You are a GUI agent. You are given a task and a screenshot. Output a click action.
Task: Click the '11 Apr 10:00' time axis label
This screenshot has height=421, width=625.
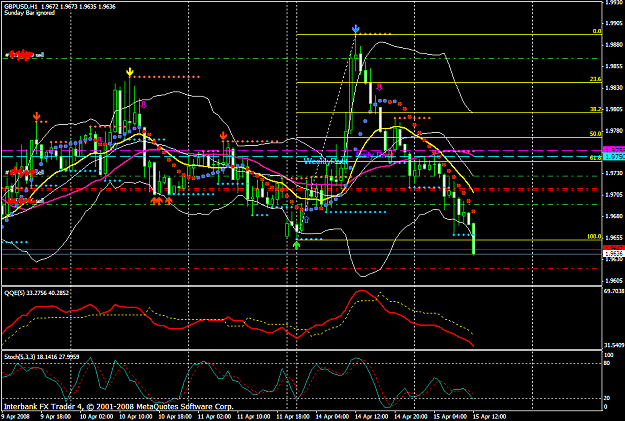pos(254,417)
